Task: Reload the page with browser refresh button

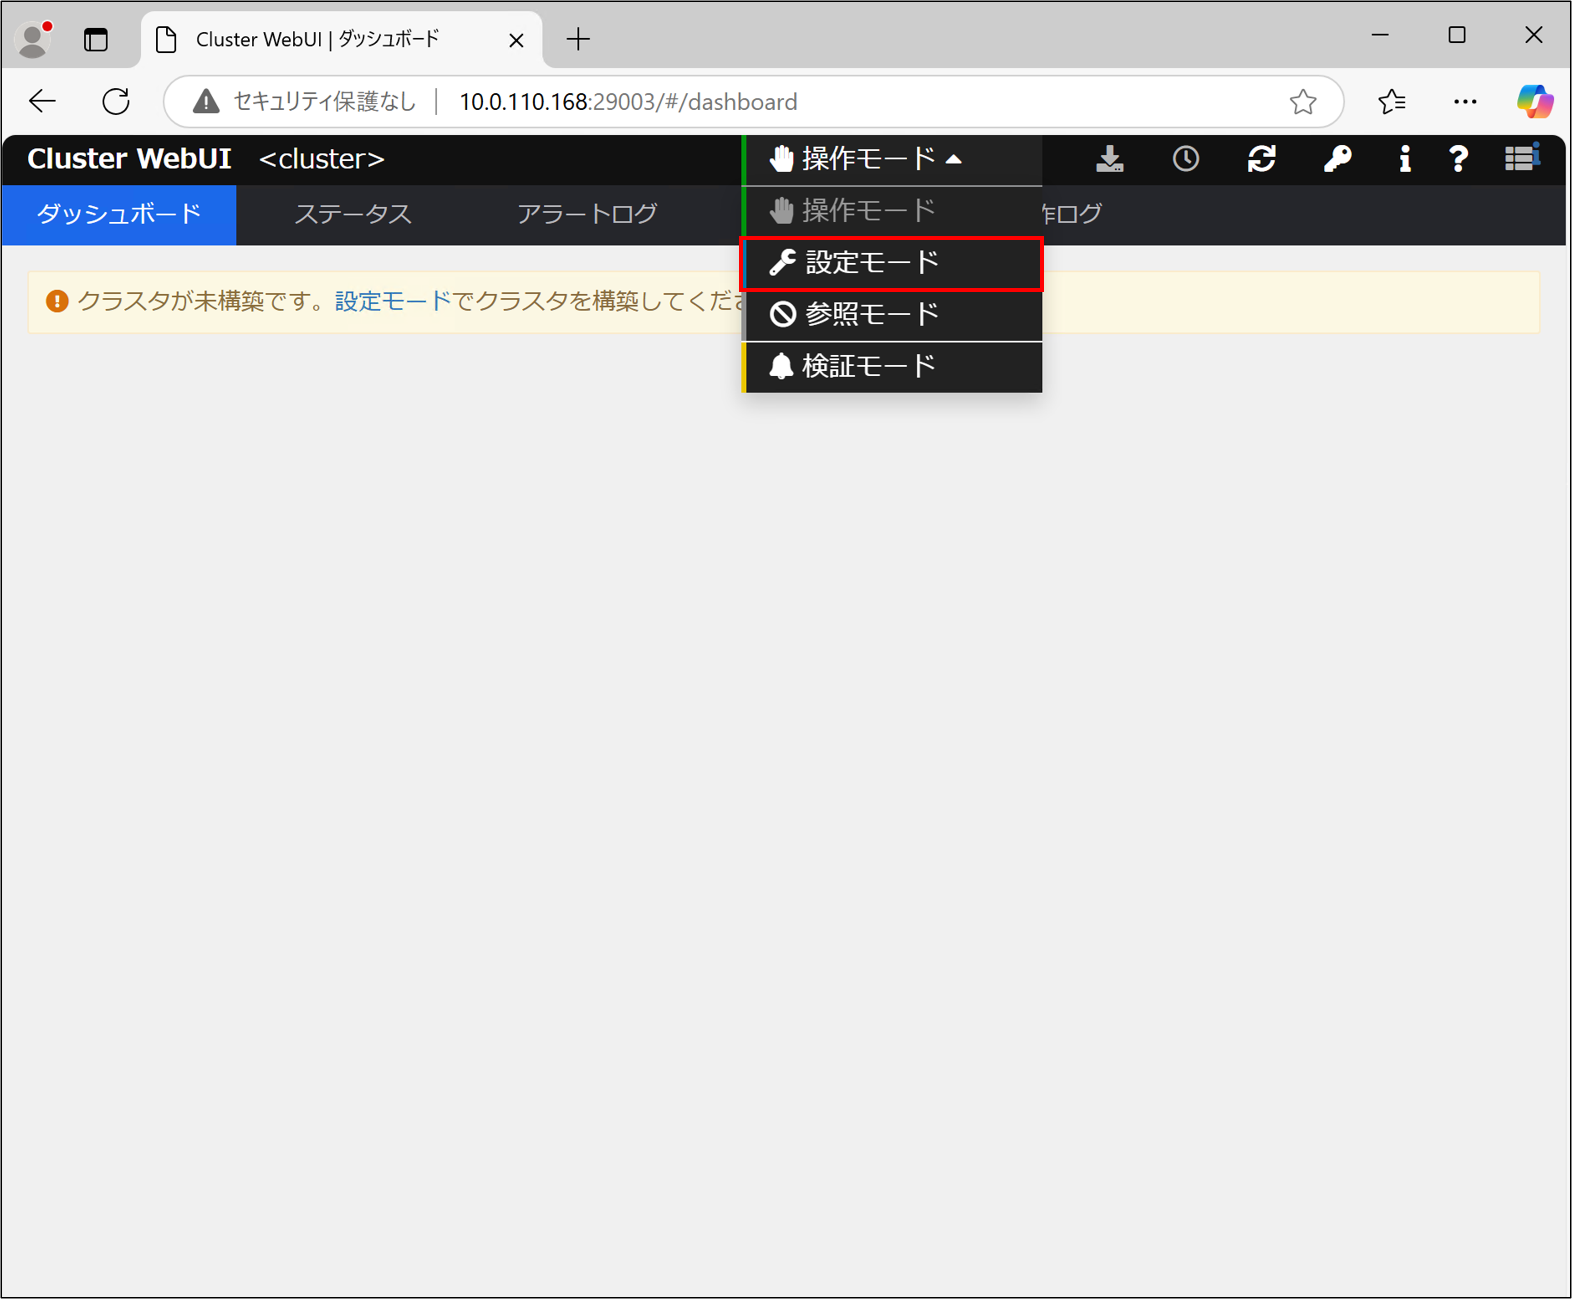Action: [116, 101]
